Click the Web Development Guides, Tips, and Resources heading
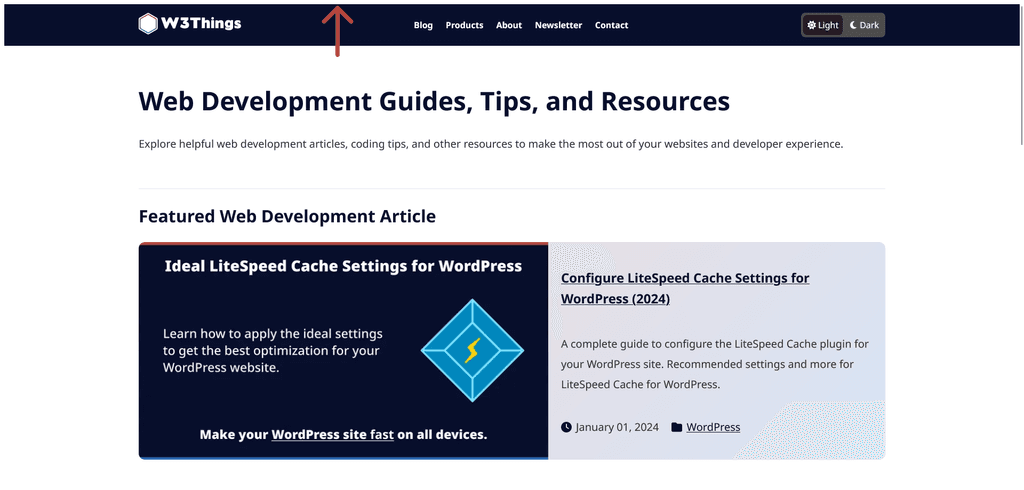Viewport: 1024px width, 490px height. pyautogui.click(x=434, y=101)
